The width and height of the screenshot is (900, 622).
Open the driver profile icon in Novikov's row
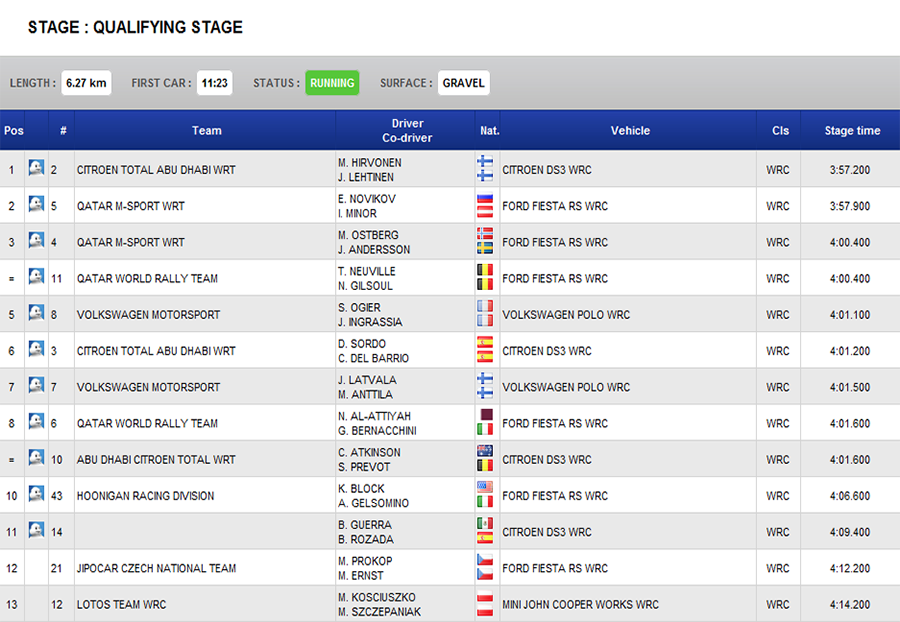36,204
